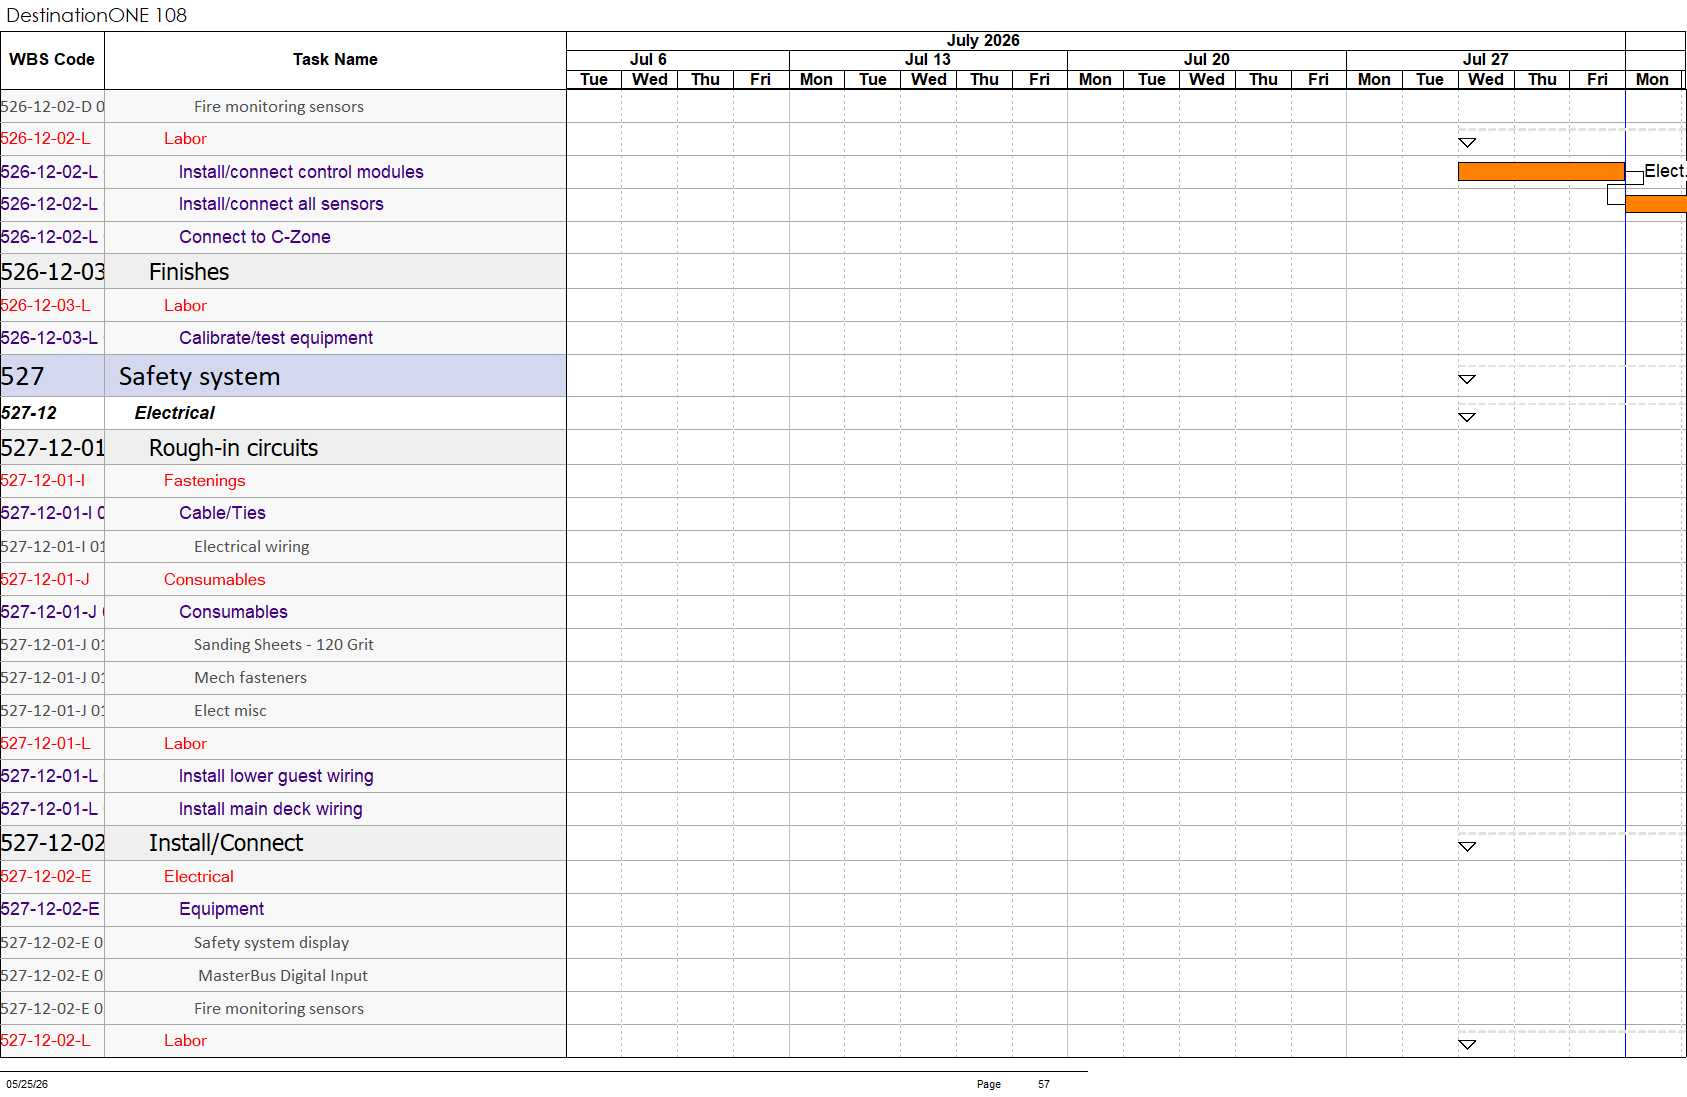Select the Install main deck wiring task
Image resolution: width=1687 pixels, height=1097 pixels.
pyautogui.click(x=271, y=809)
